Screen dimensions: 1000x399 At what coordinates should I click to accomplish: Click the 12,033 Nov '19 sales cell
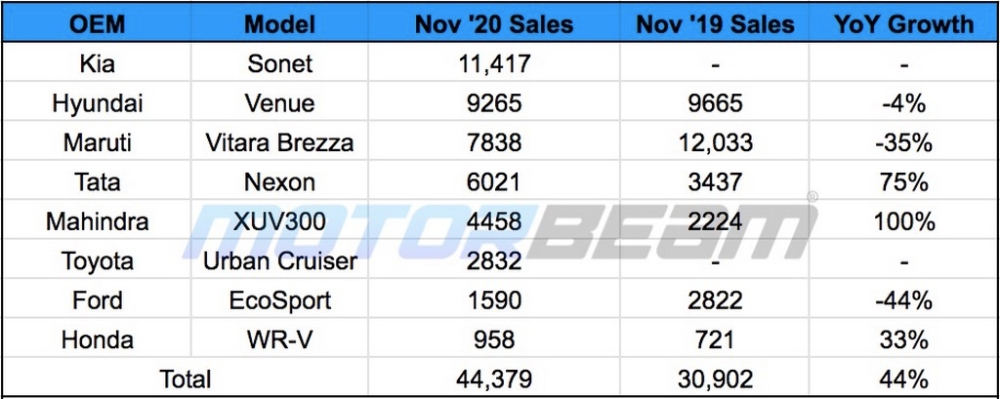pos(715,142)
